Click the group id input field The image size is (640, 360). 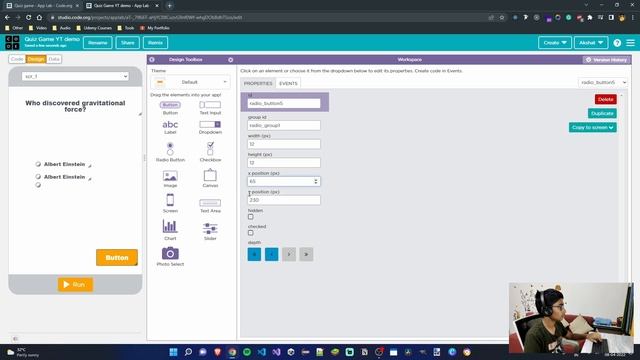(x=284, y=125)
